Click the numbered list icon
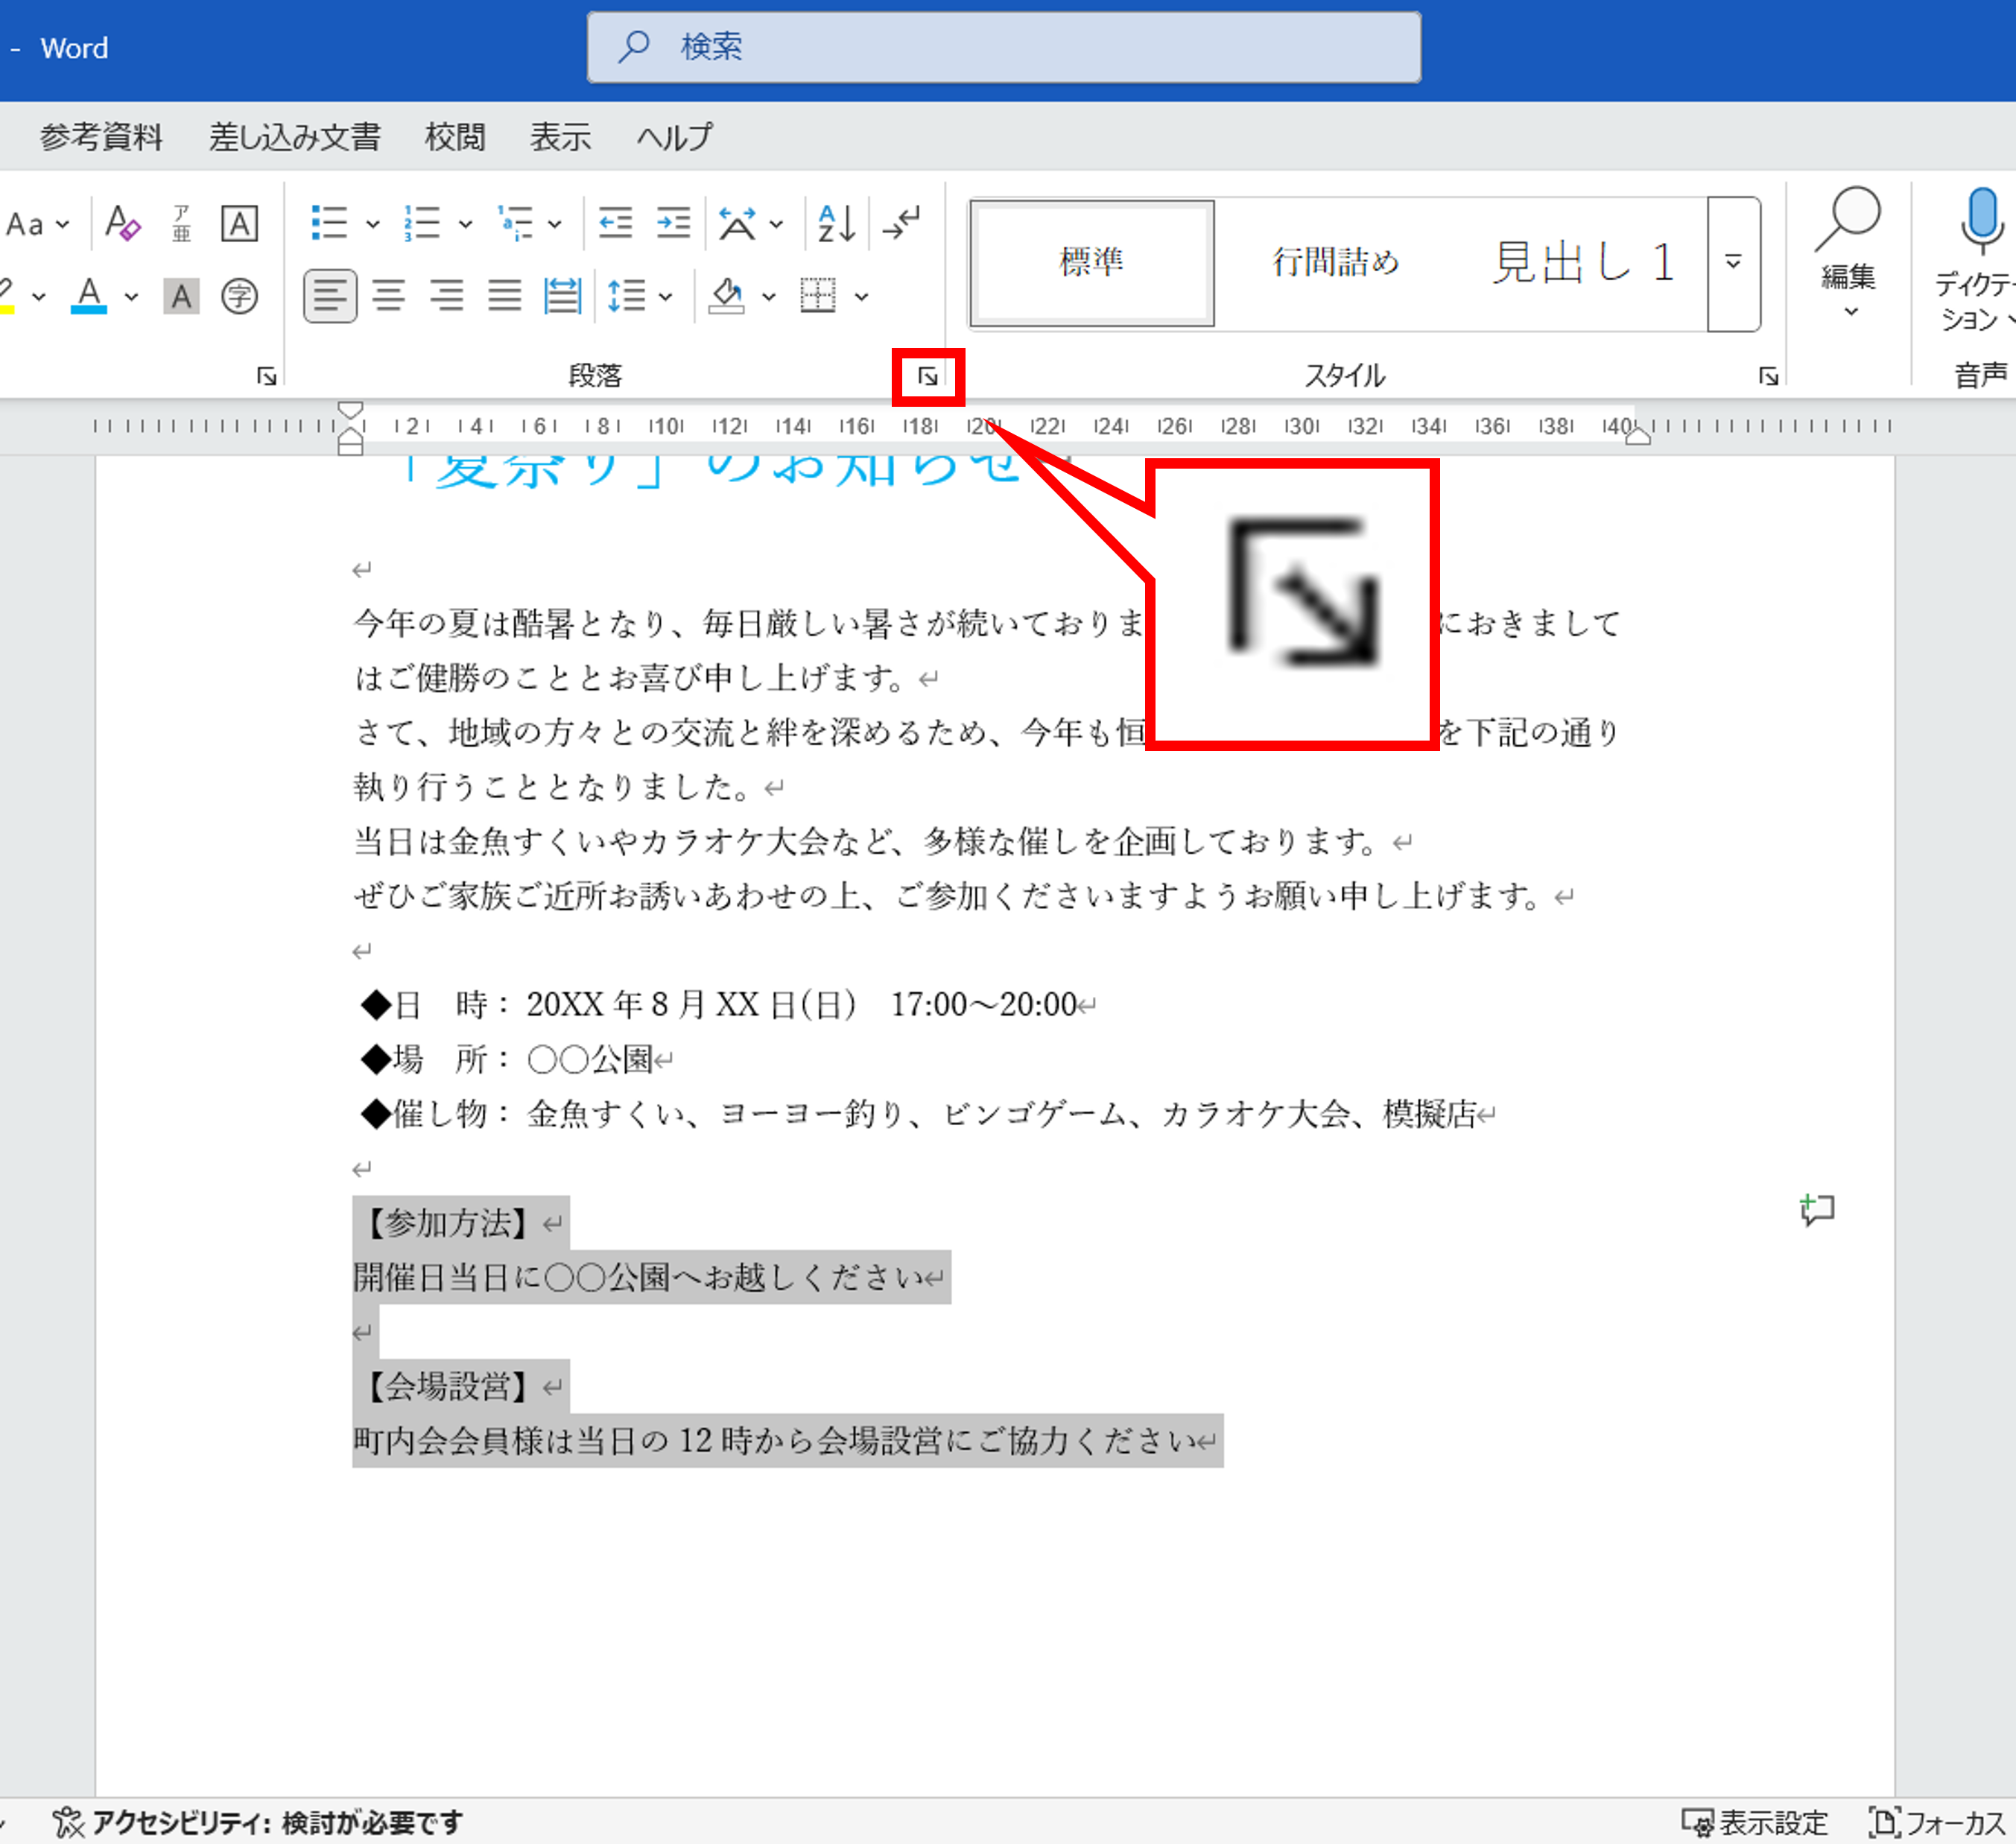Image resolution: width=2016 pixels, height=1844 pixels. (422, 223)
